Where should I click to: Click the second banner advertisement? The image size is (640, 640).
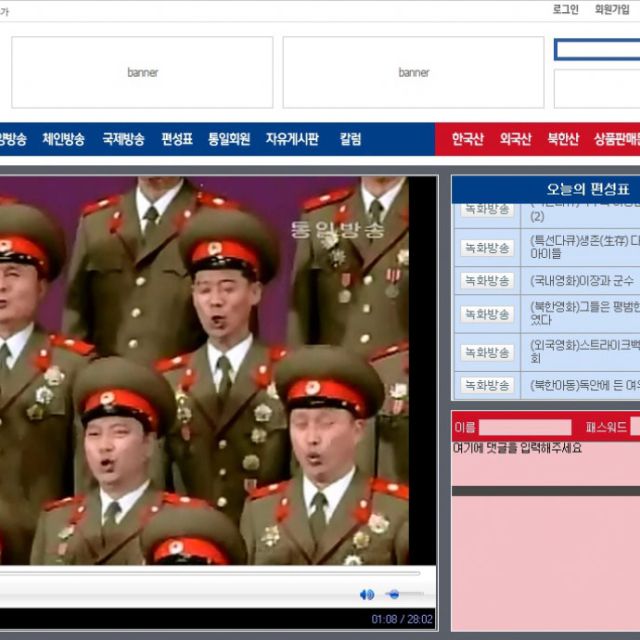click(413, 72)
